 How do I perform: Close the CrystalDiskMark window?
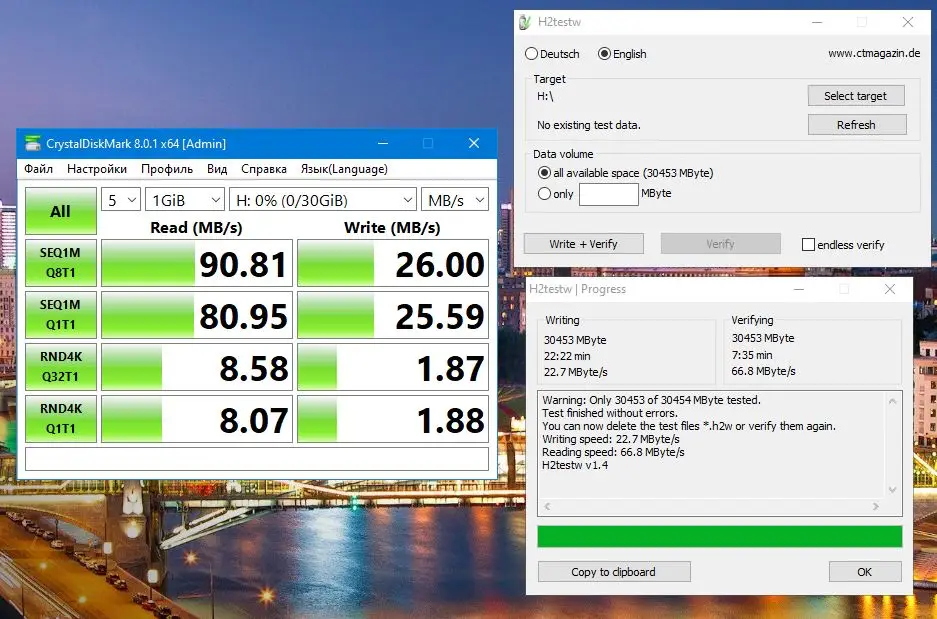474,143
